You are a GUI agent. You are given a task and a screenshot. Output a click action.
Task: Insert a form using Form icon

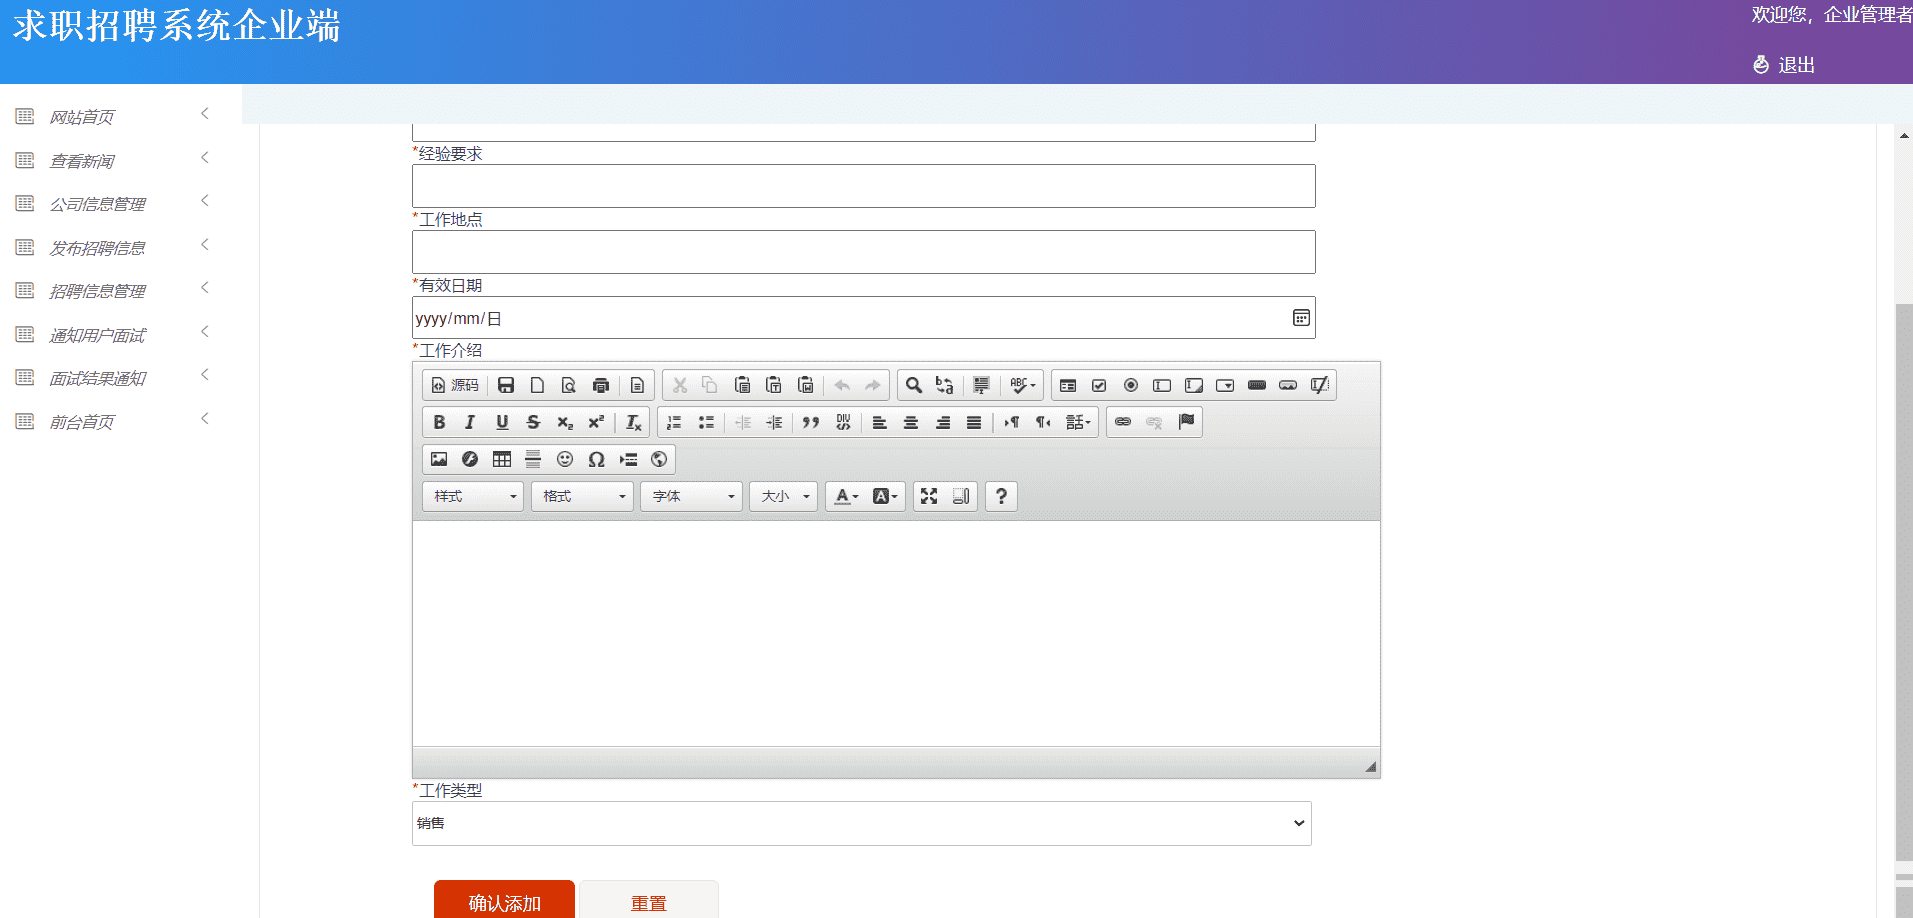pyautogui.click(x=1068, y=385)
